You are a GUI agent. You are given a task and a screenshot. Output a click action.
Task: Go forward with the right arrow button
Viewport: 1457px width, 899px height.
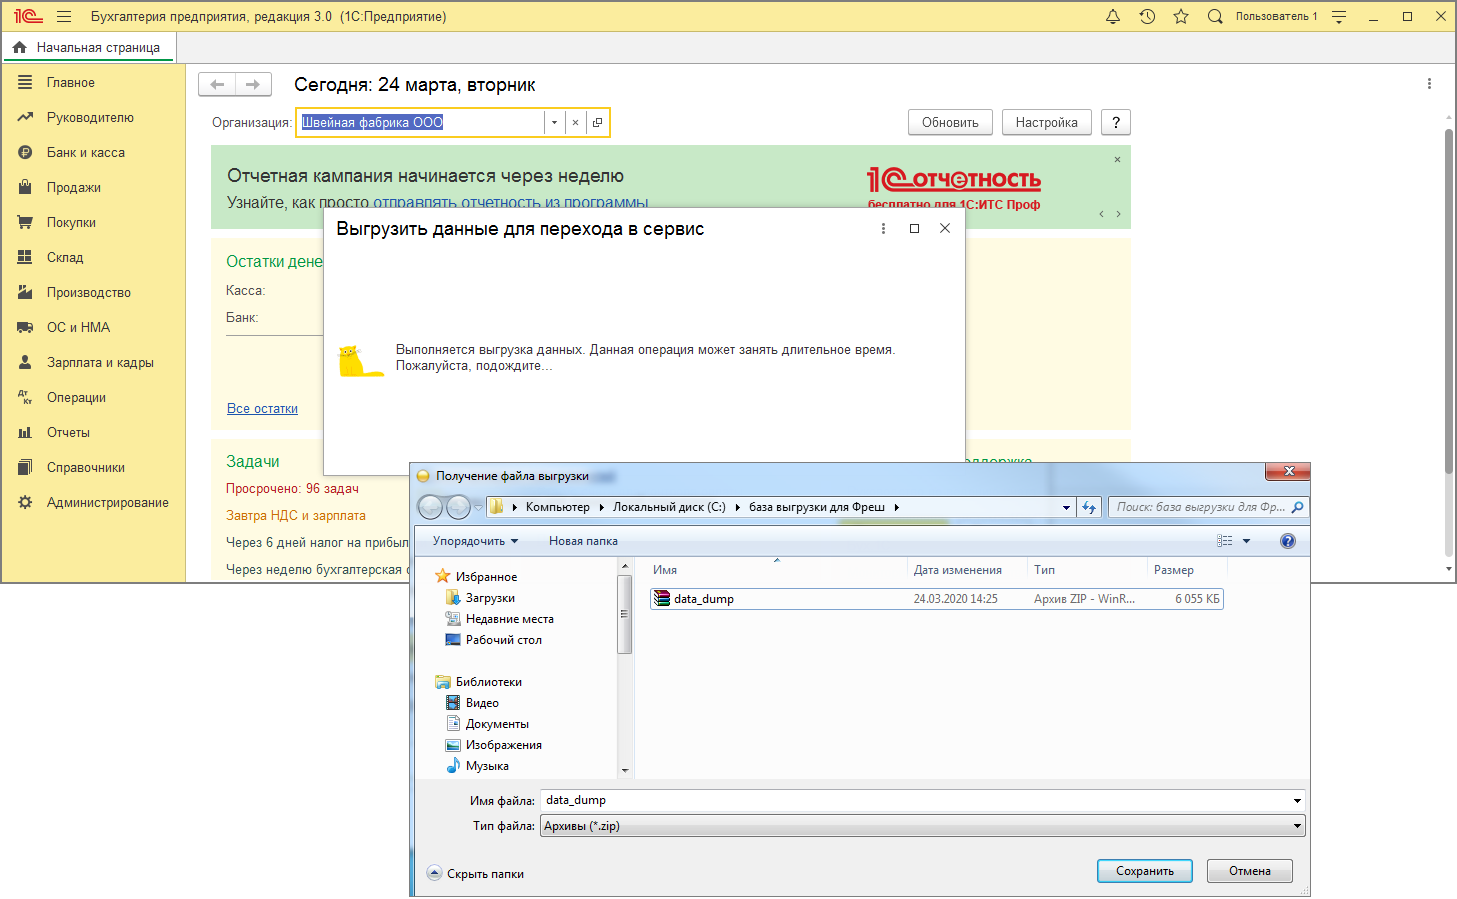pos(253,85)
